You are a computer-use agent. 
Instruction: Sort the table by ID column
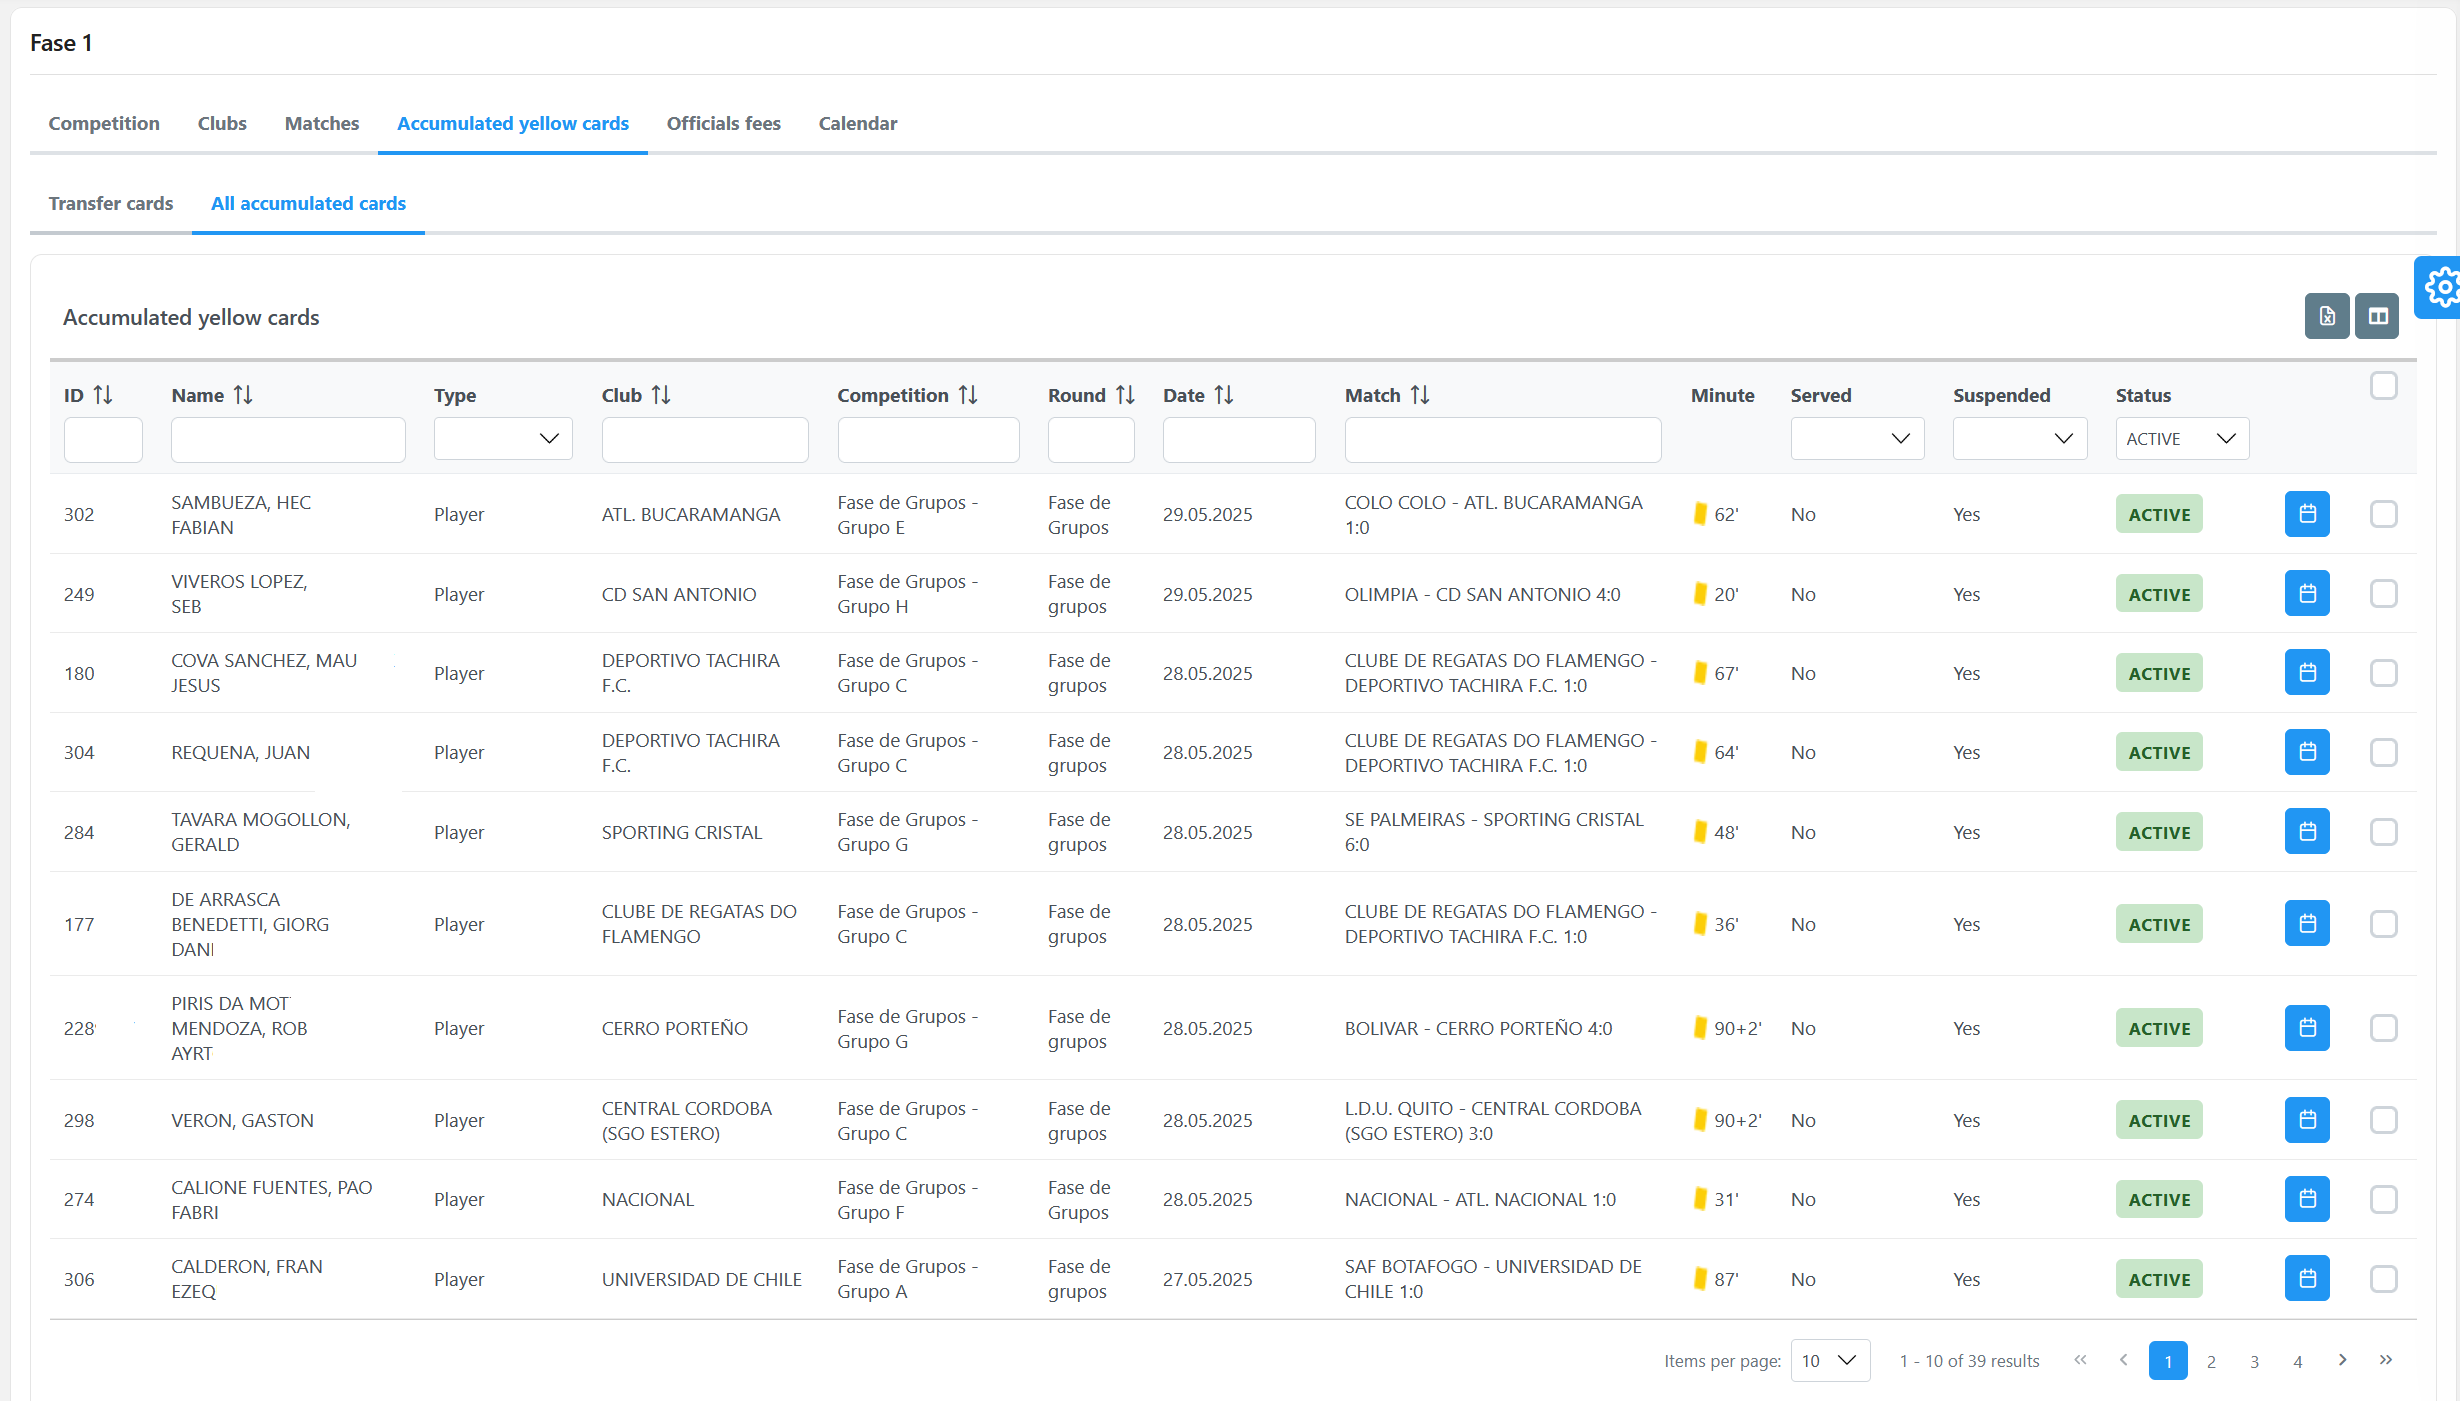[102, 395]
